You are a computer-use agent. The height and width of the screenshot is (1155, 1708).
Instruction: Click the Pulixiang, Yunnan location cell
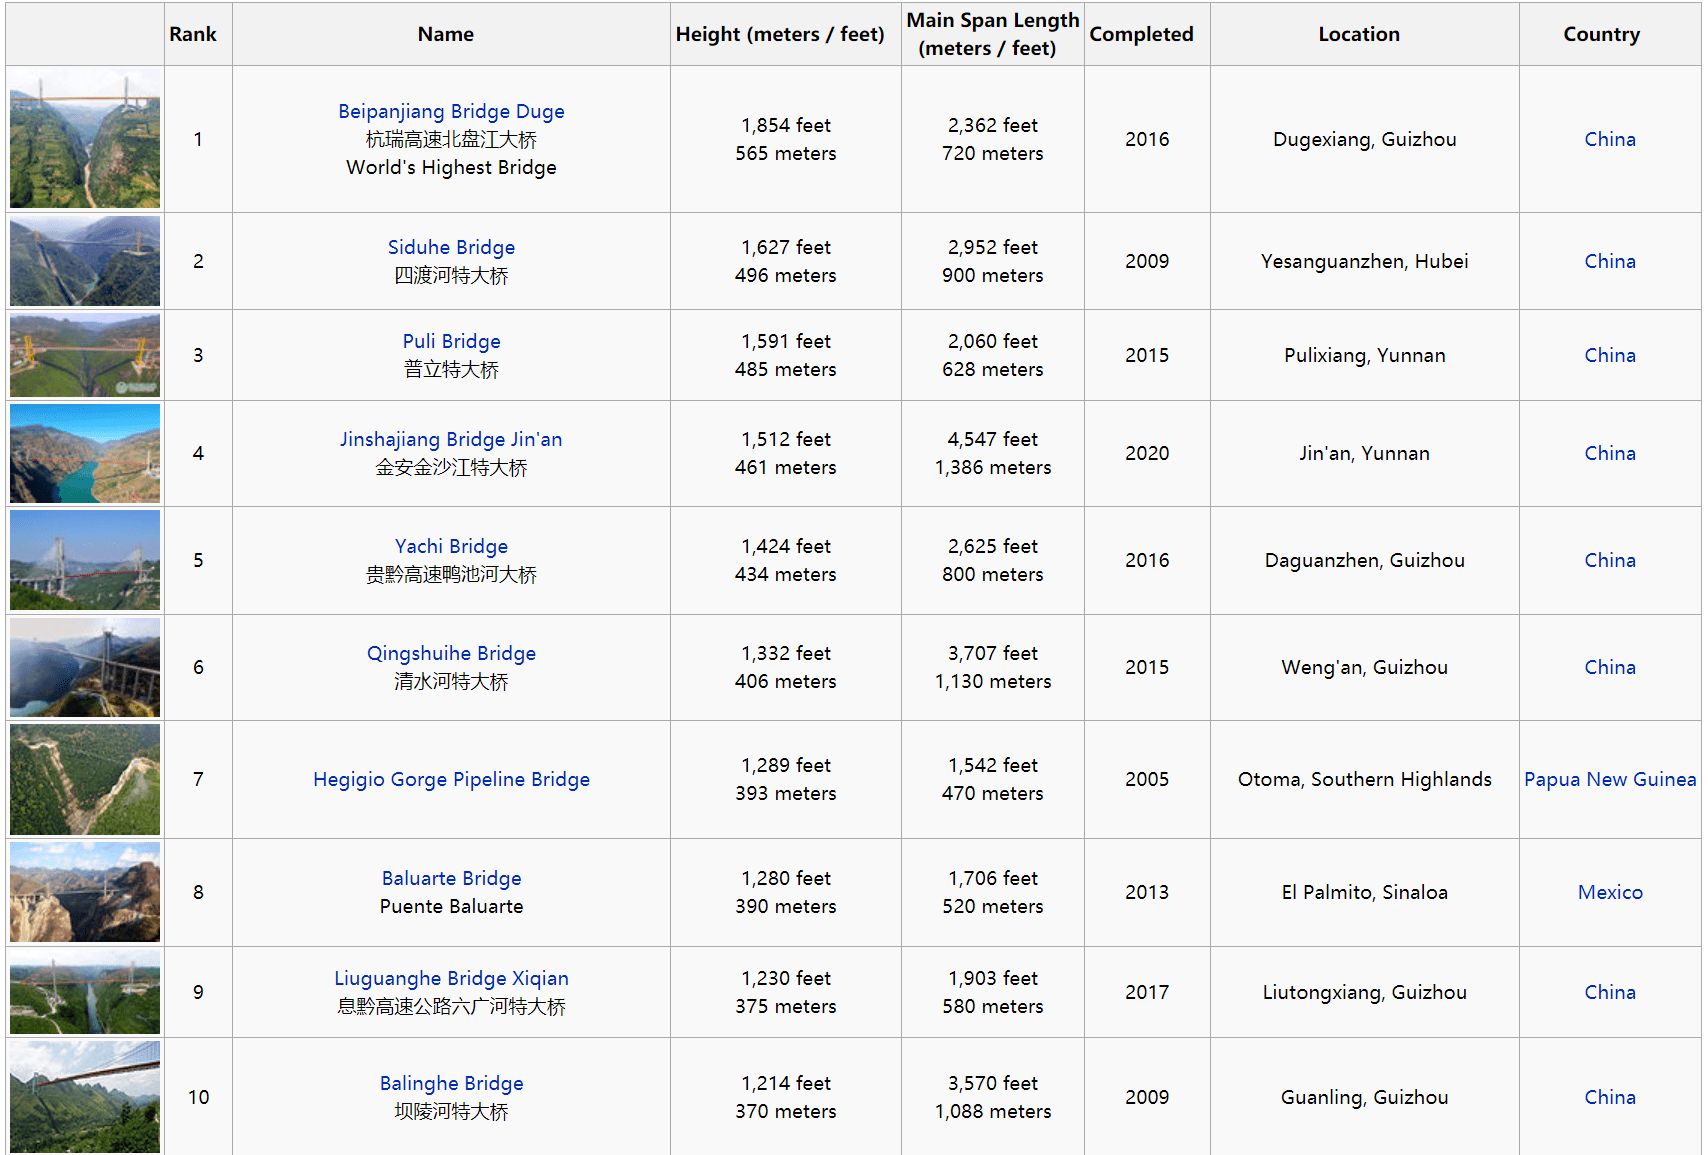(x=1364, y=355)
